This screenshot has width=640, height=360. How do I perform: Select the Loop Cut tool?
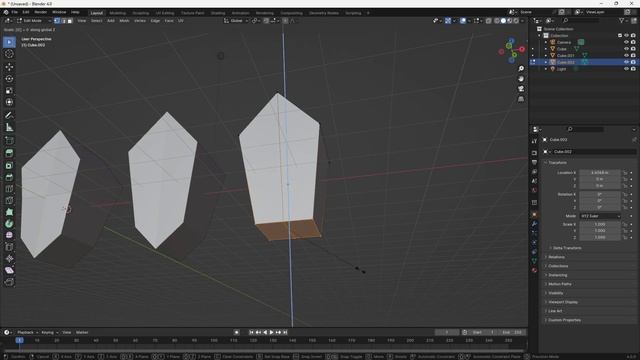(x=9, y=189)
